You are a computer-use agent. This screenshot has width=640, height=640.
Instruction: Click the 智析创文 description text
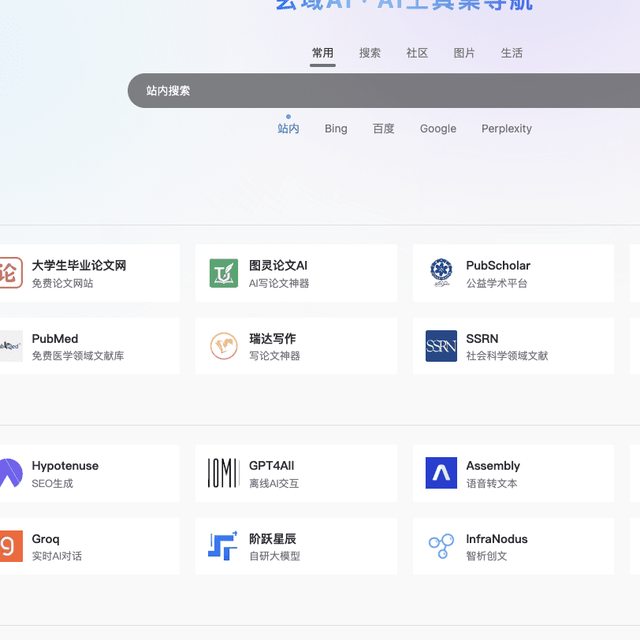[x=487, y=556]
